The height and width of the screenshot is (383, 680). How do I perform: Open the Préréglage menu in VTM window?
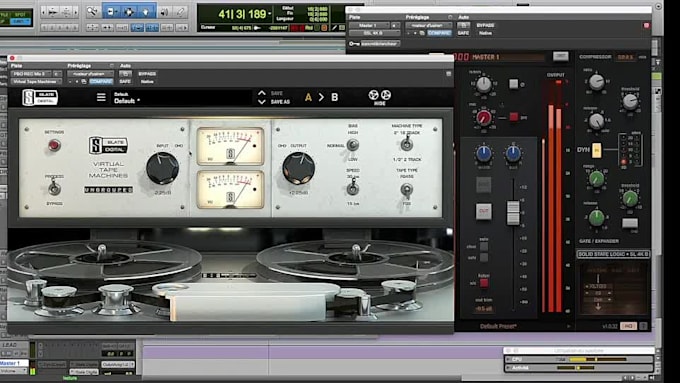click(x=79, y=65)
